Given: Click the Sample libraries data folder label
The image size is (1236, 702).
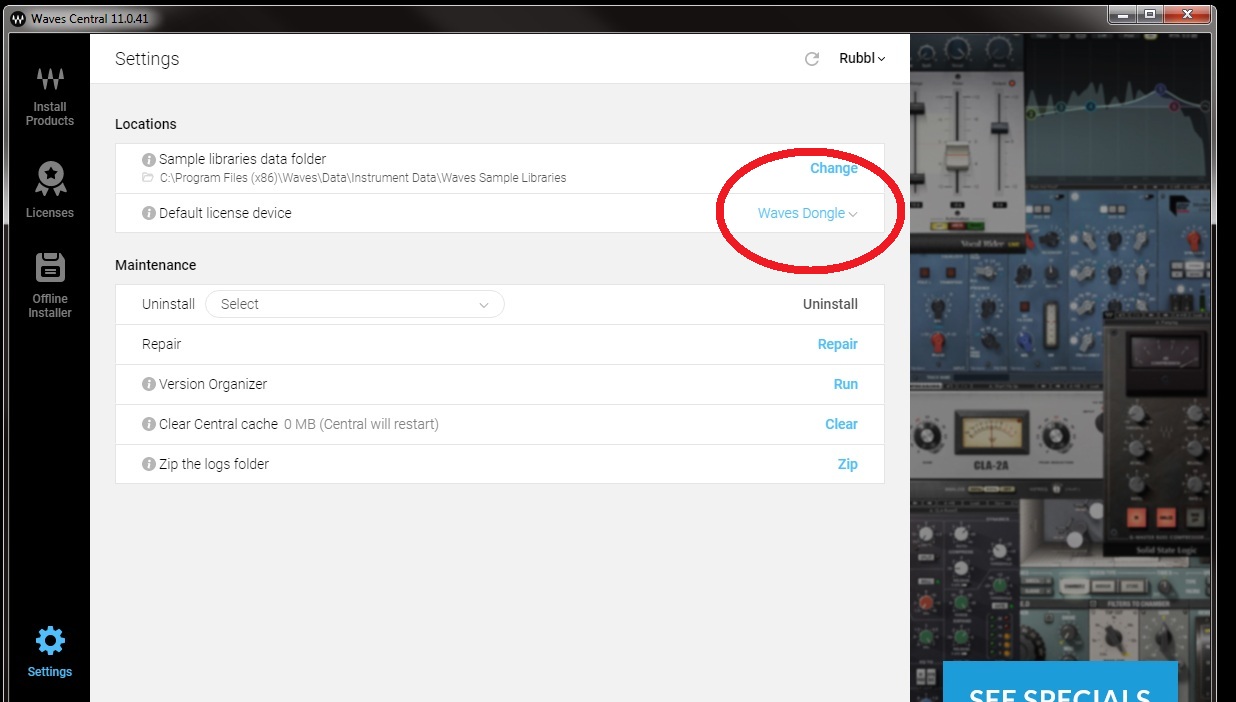Looking at the screenshot, I should 242,159.
